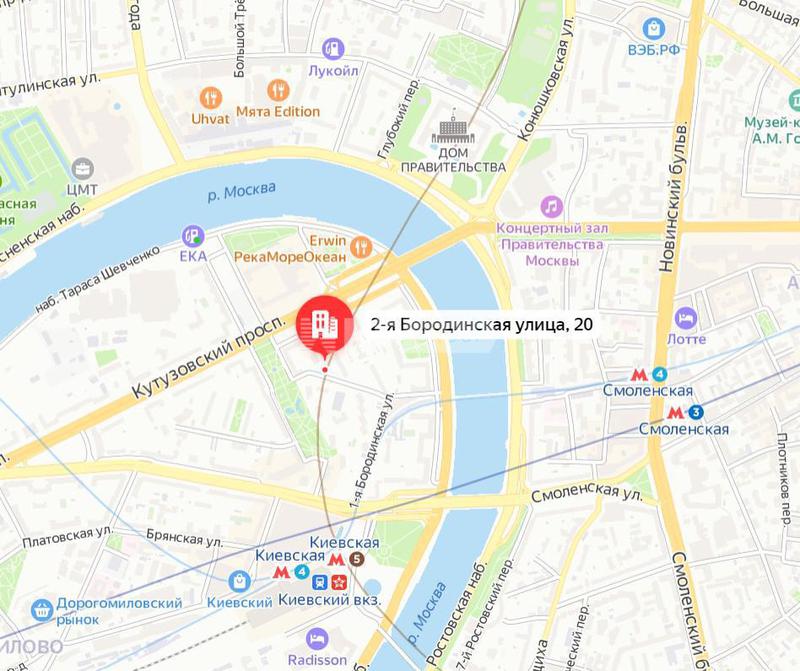Select the EKA parking marker
The image size is (800, 671).
click(x=193, y=236)
